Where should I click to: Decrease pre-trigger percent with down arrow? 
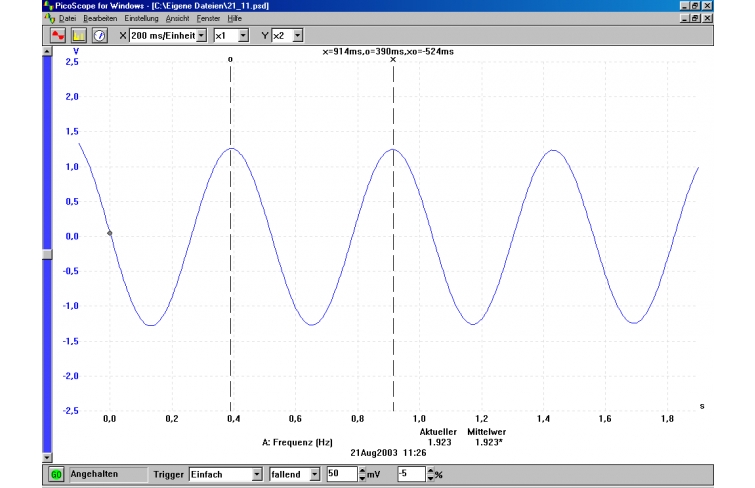click(x=430, y=478)
